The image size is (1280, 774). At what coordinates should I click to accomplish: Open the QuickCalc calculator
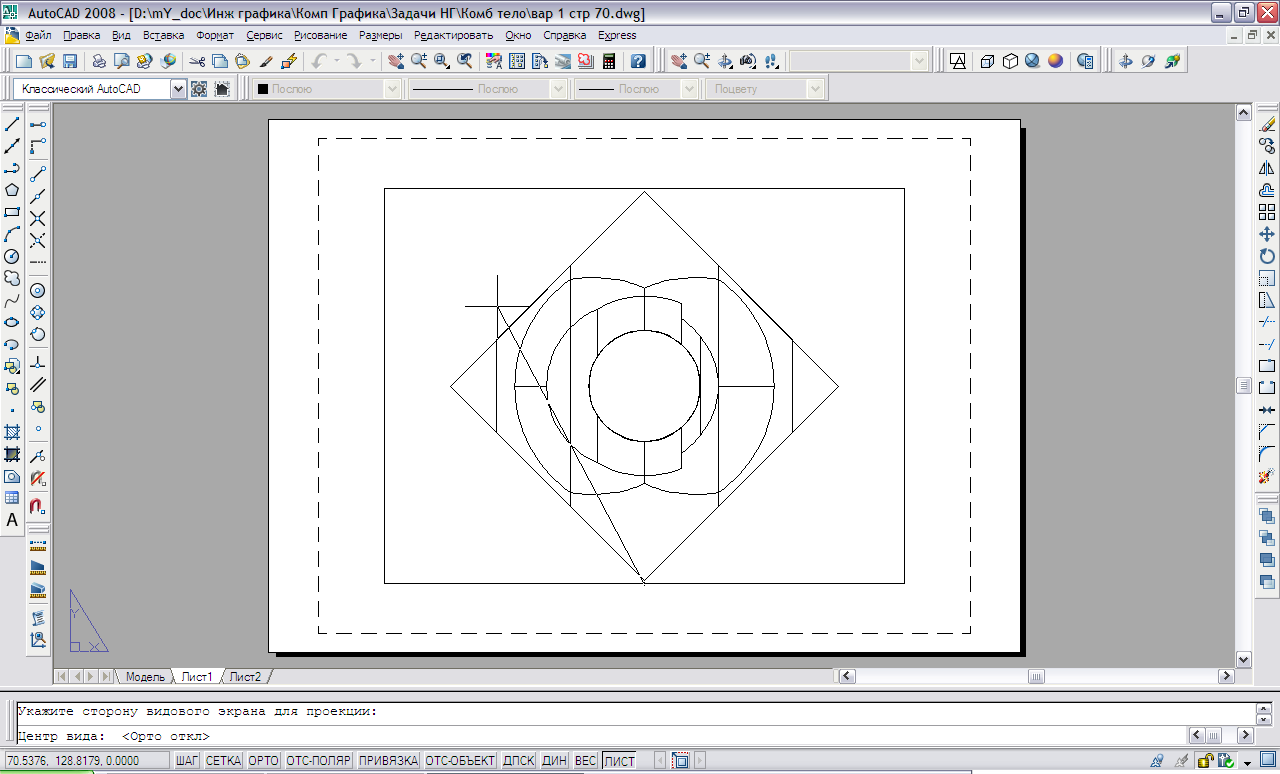point(608,61)
